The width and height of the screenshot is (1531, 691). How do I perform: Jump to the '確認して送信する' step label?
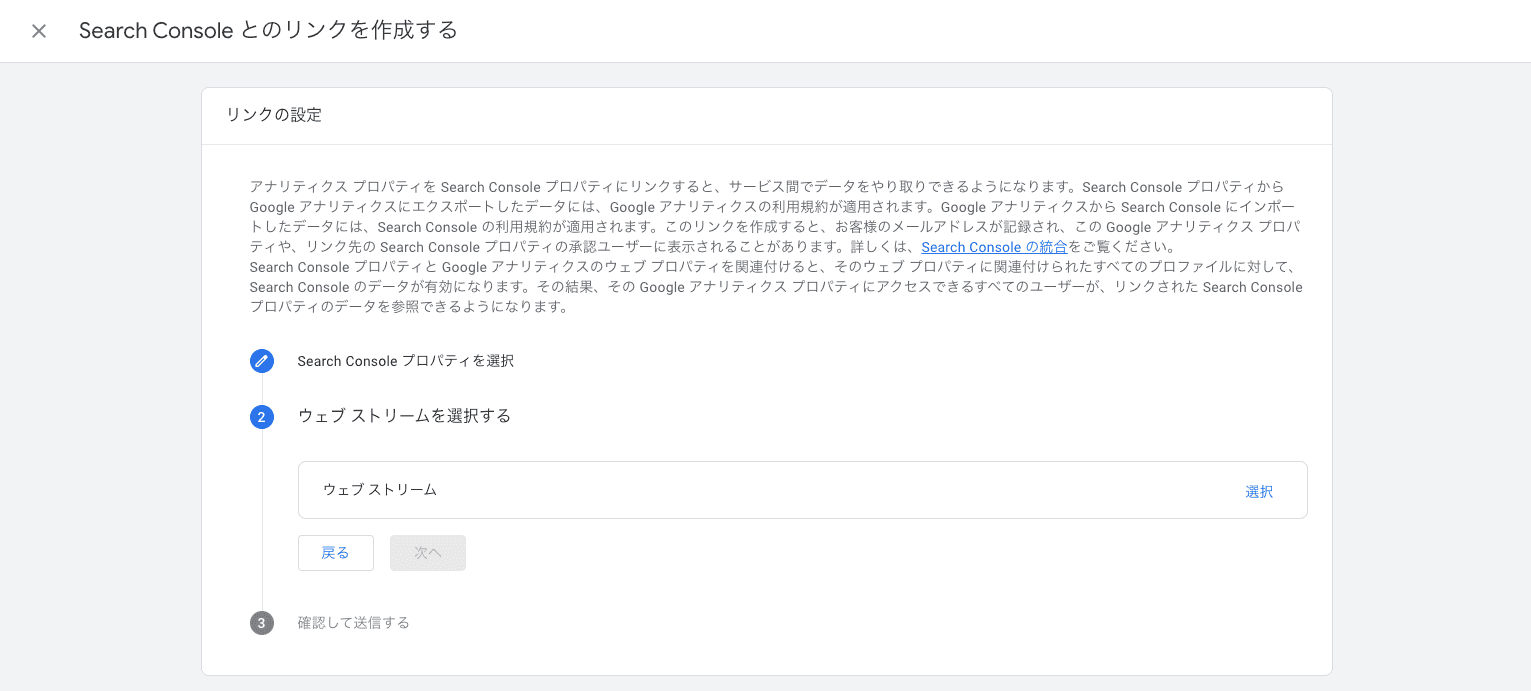(354, 623)
